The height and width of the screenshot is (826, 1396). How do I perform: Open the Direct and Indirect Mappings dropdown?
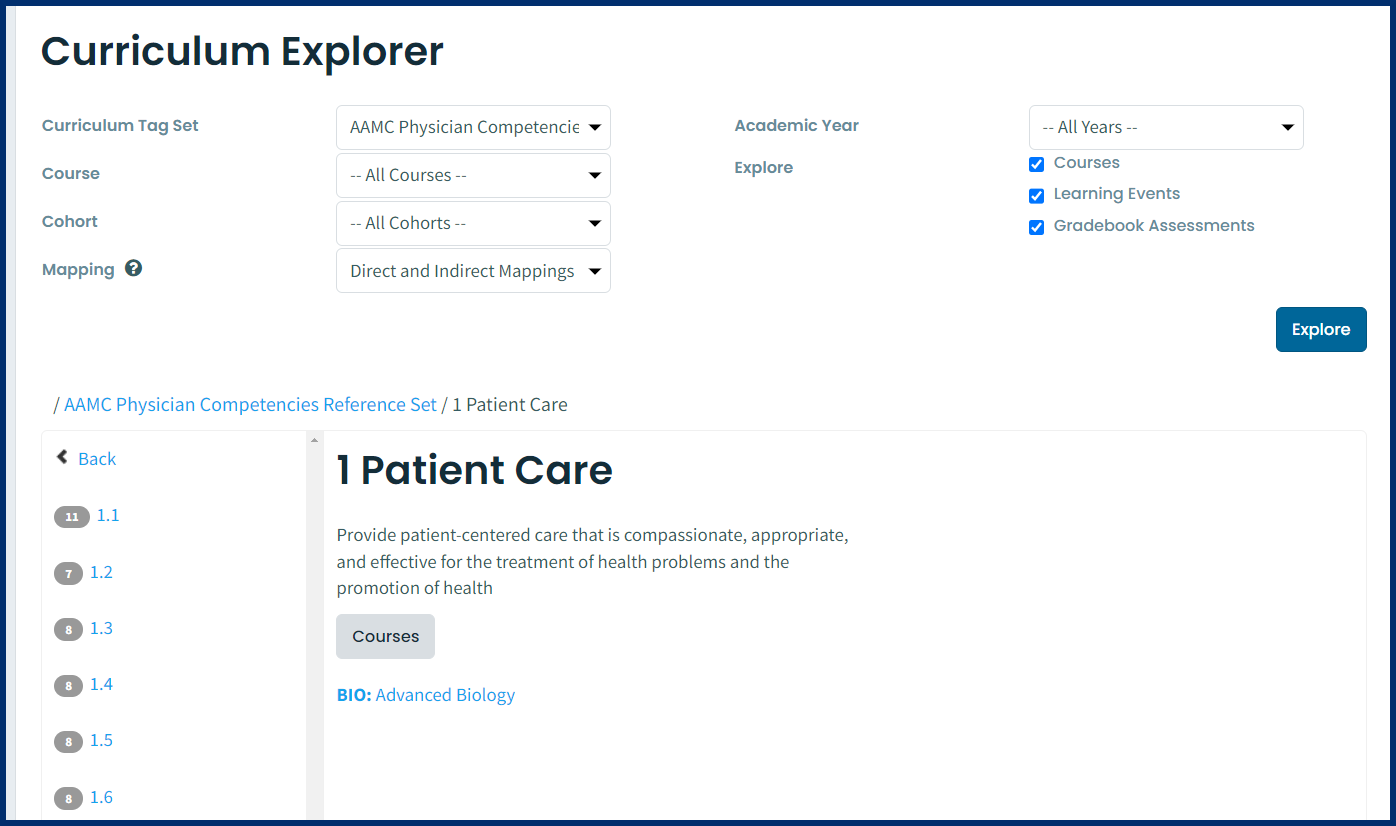coord(472,270)
